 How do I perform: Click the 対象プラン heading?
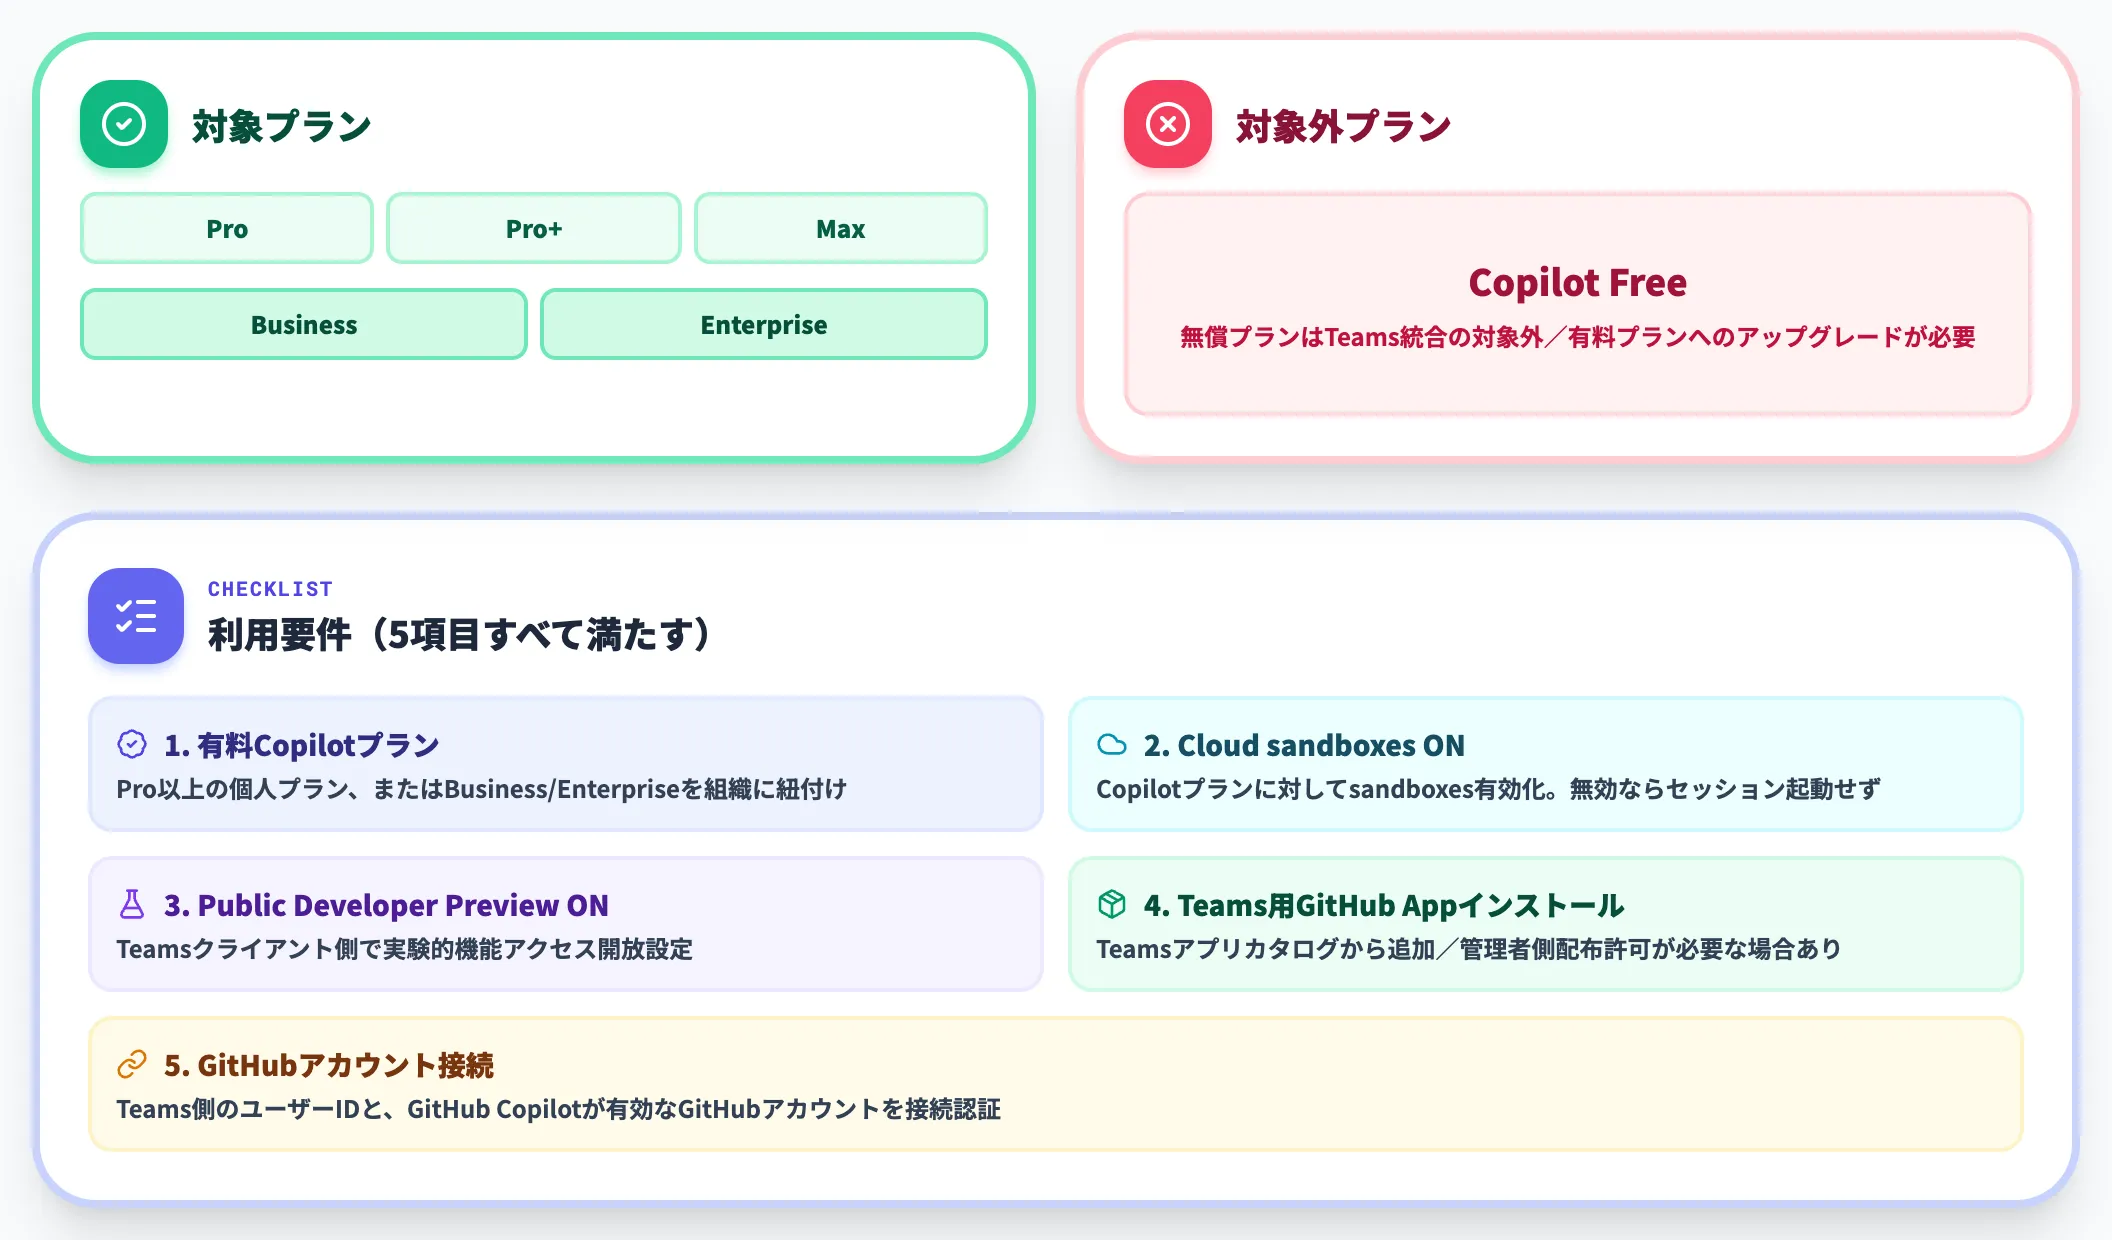[282, 126]
